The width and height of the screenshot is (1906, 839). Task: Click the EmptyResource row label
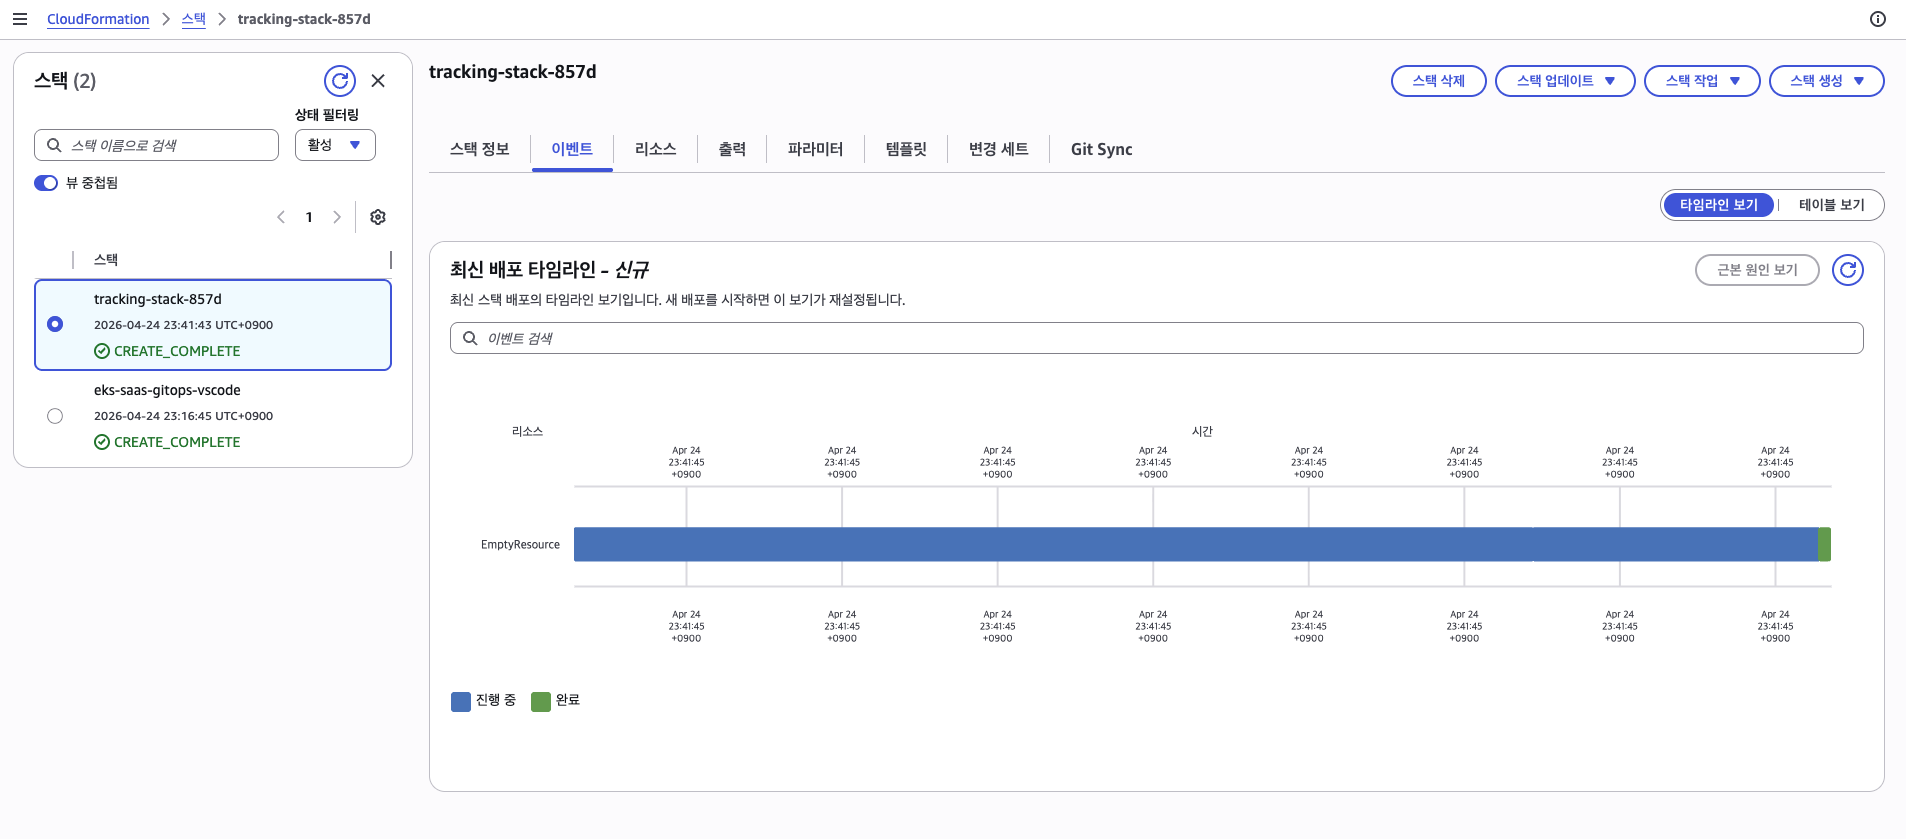point(520,545)
